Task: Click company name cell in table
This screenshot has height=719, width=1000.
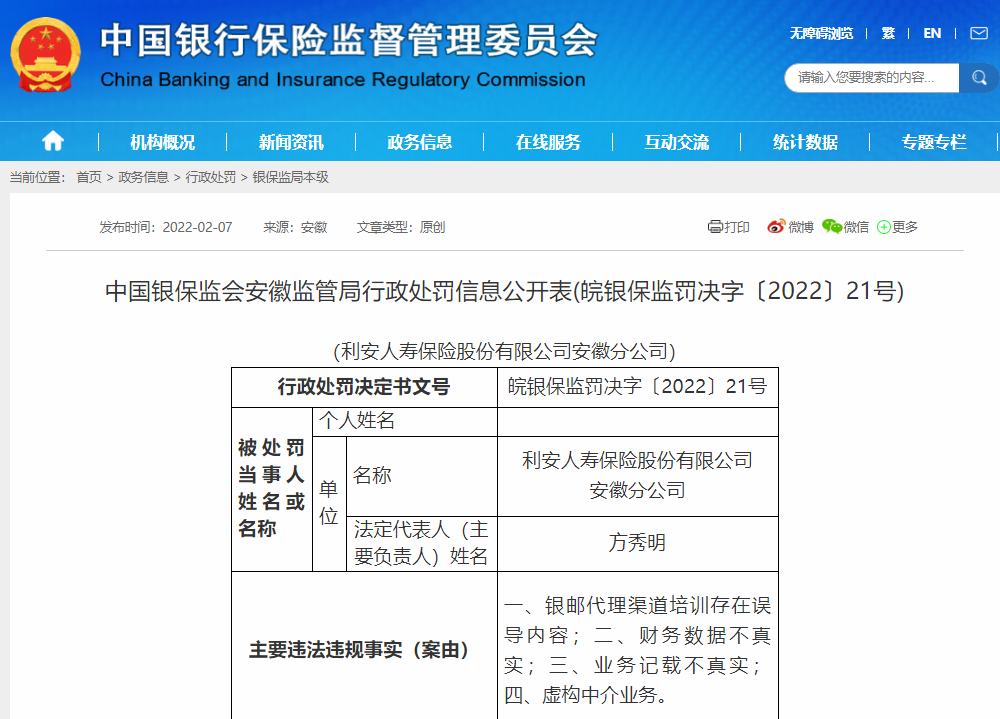Action: pos(638,476)
